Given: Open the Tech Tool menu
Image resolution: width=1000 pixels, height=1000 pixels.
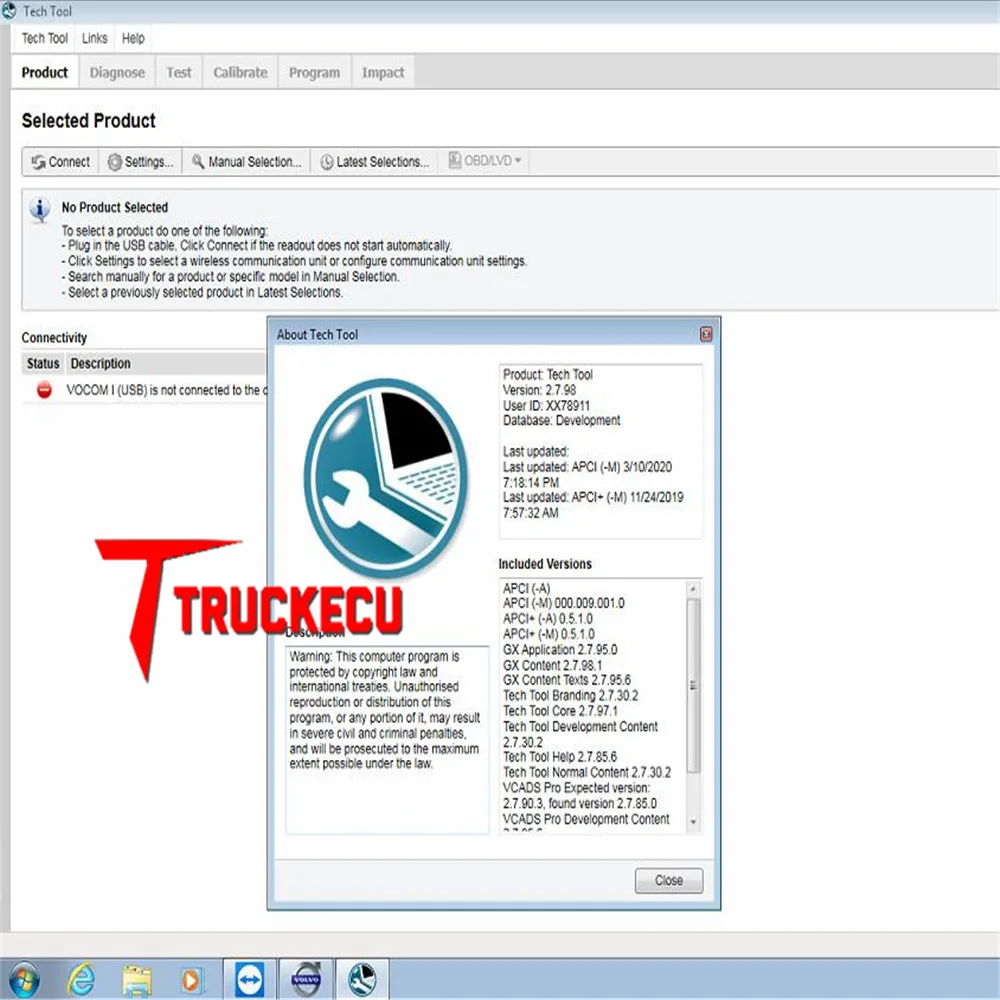Looking at the screenshot, I should 45,38.
